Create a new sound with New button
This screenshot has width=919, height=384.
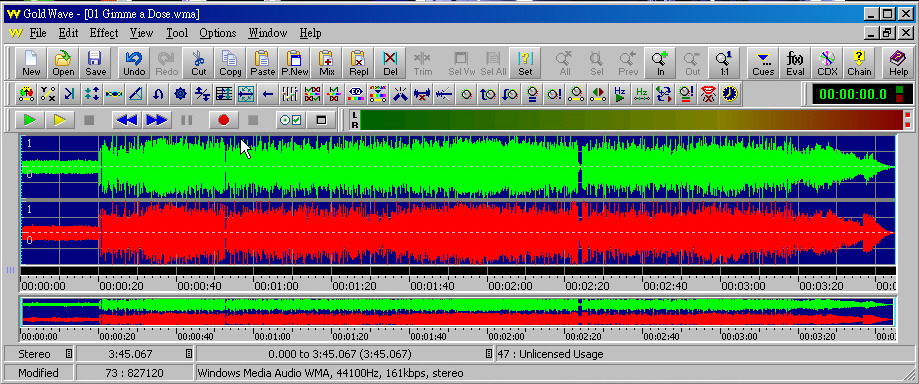(x=31, y=63)
